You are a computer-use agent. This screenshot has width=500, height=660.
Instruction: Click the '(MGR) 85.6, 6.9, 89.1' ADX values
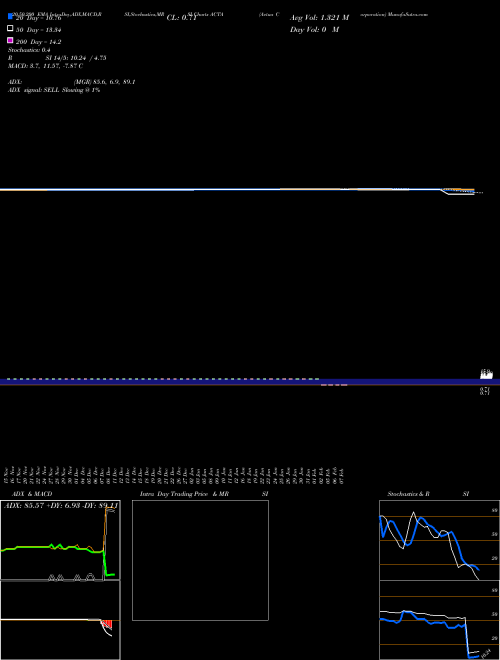pos(104,82)
